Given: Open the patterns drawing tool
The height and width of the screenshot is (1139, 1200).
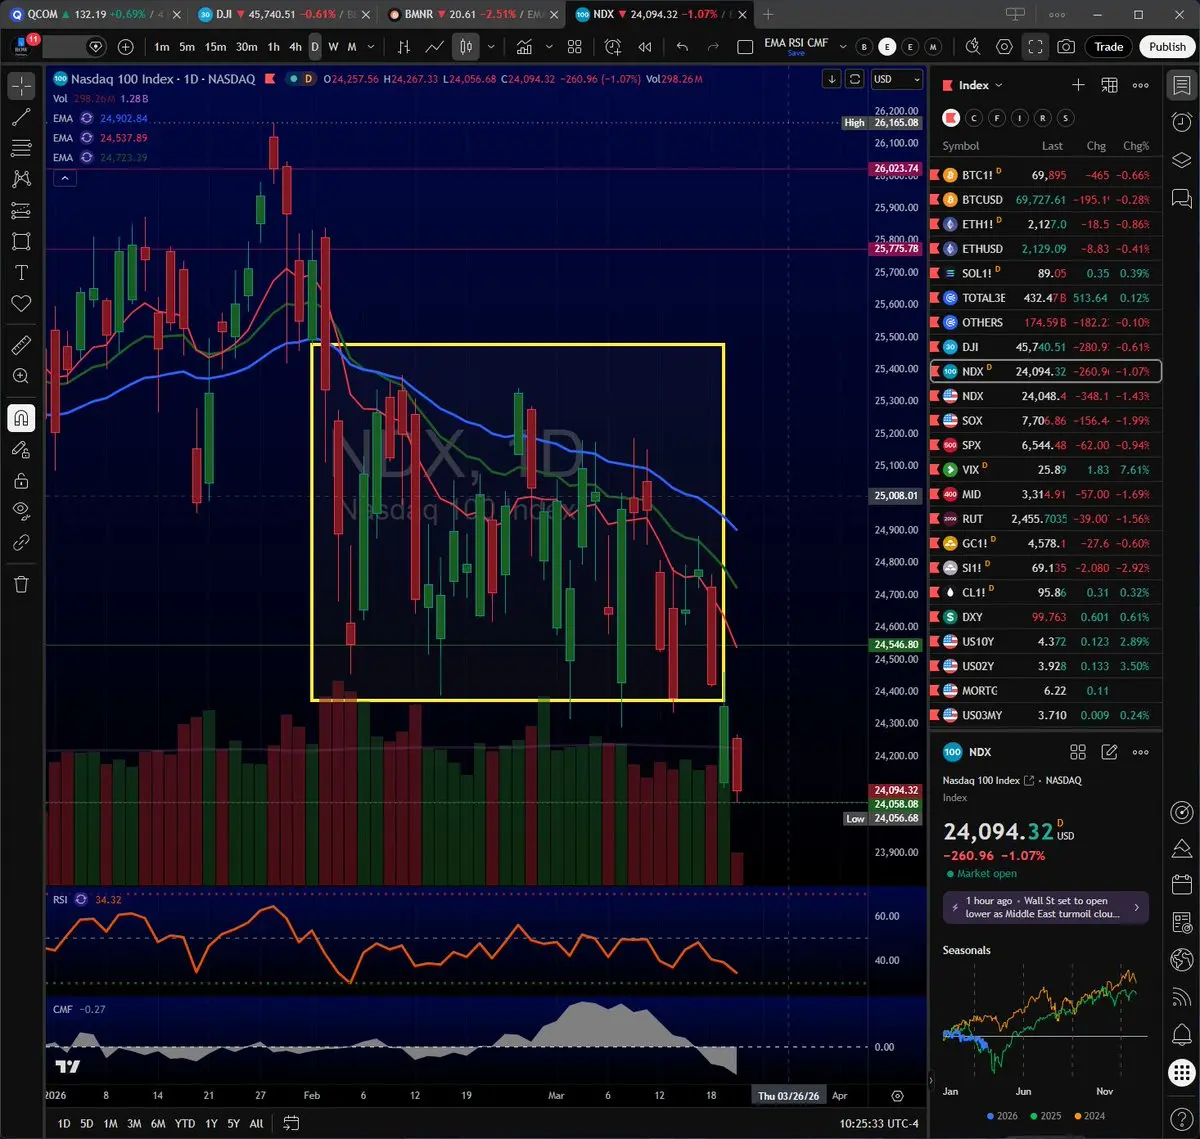Looking at the screenshot, I should [x=21, y=180].
